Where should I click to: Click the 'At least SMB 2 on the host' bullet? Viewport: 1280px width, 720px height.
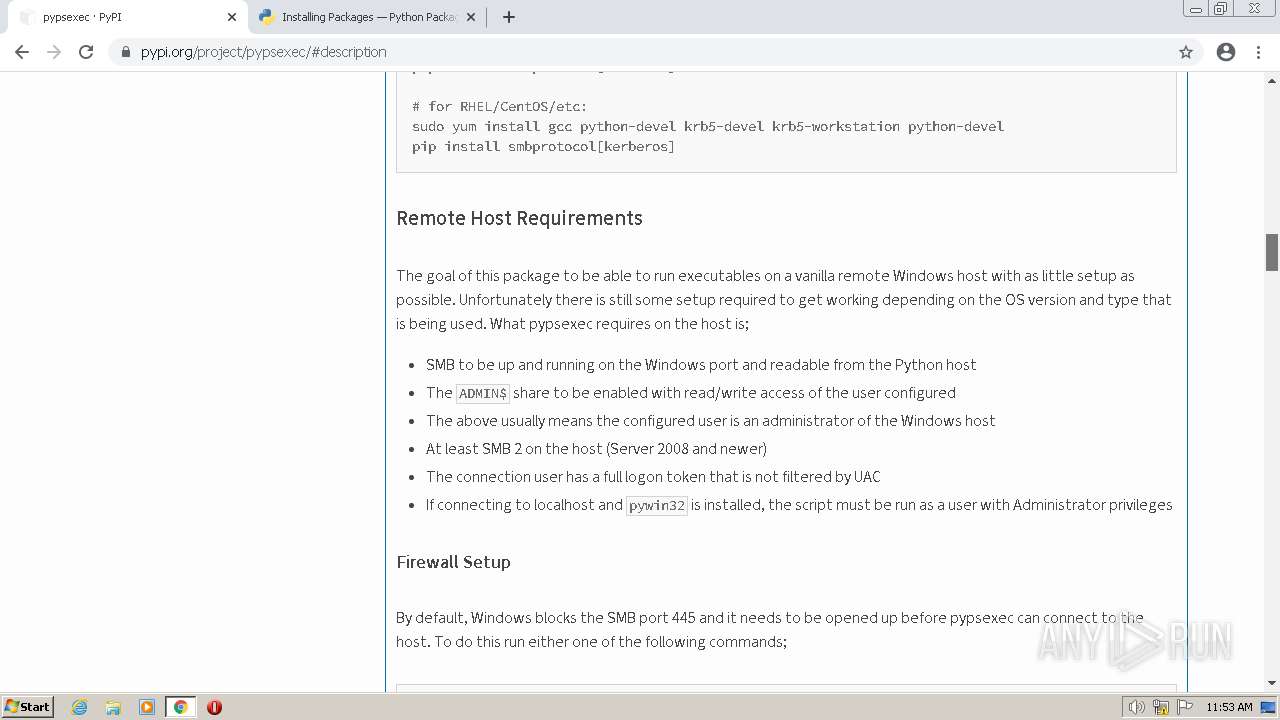click(596, 449)
